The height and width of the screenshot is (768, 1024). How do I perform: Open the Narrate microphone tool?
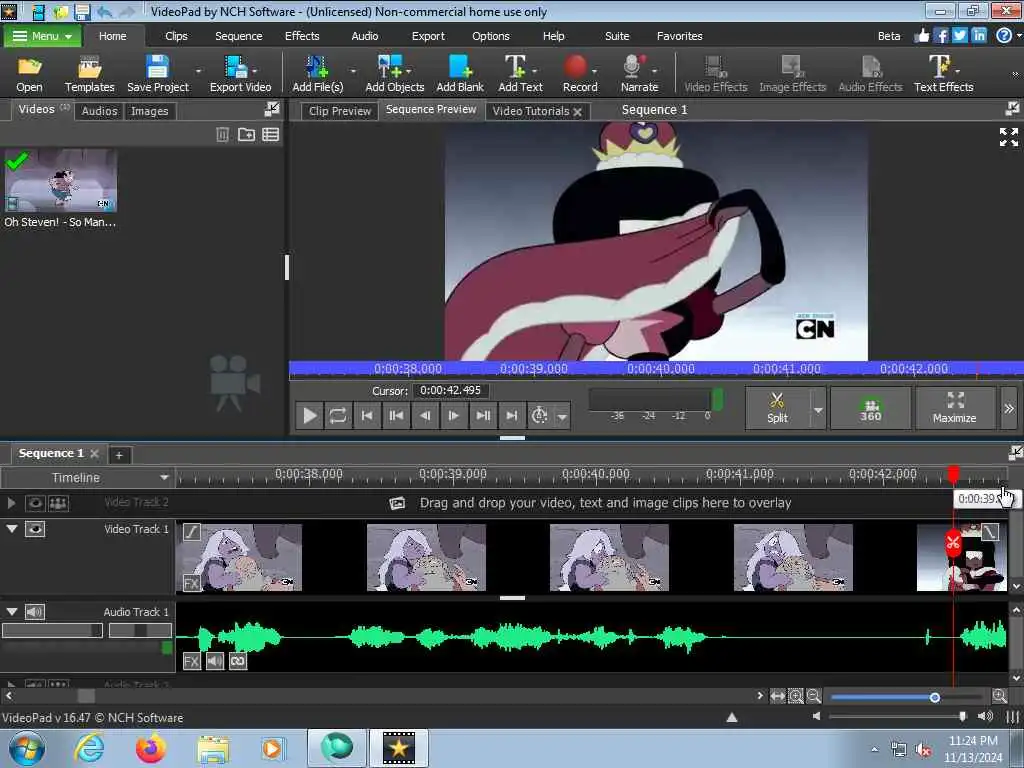pyautogui.click(x=639, y=74)
